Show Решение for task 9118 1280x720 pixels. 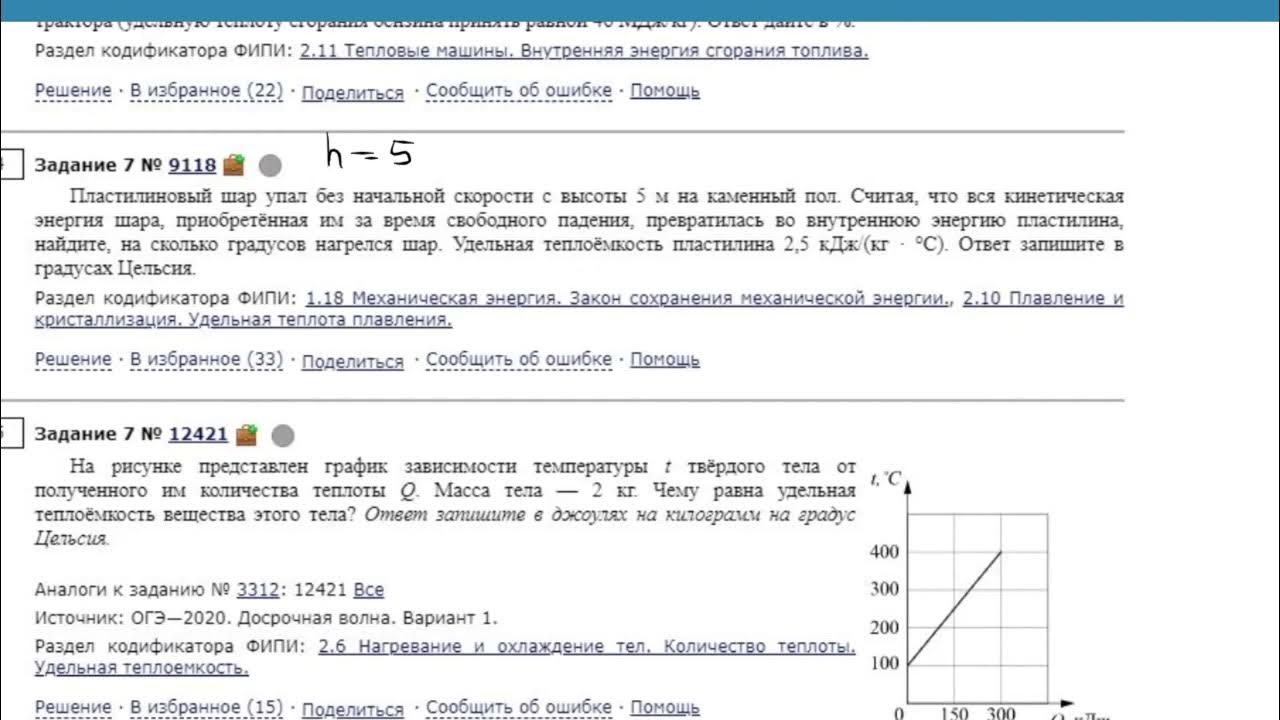pos(73,359)
